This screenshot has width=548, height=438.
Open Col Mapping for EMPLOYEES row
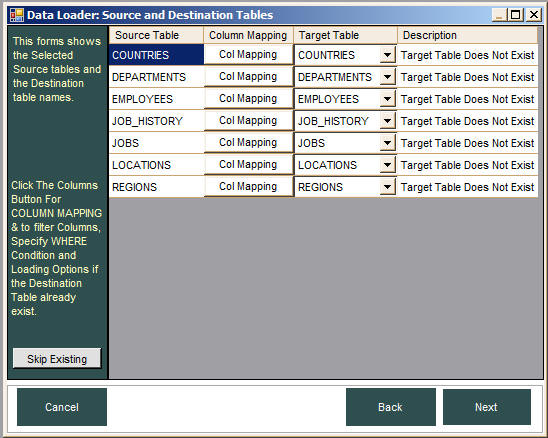248,99
